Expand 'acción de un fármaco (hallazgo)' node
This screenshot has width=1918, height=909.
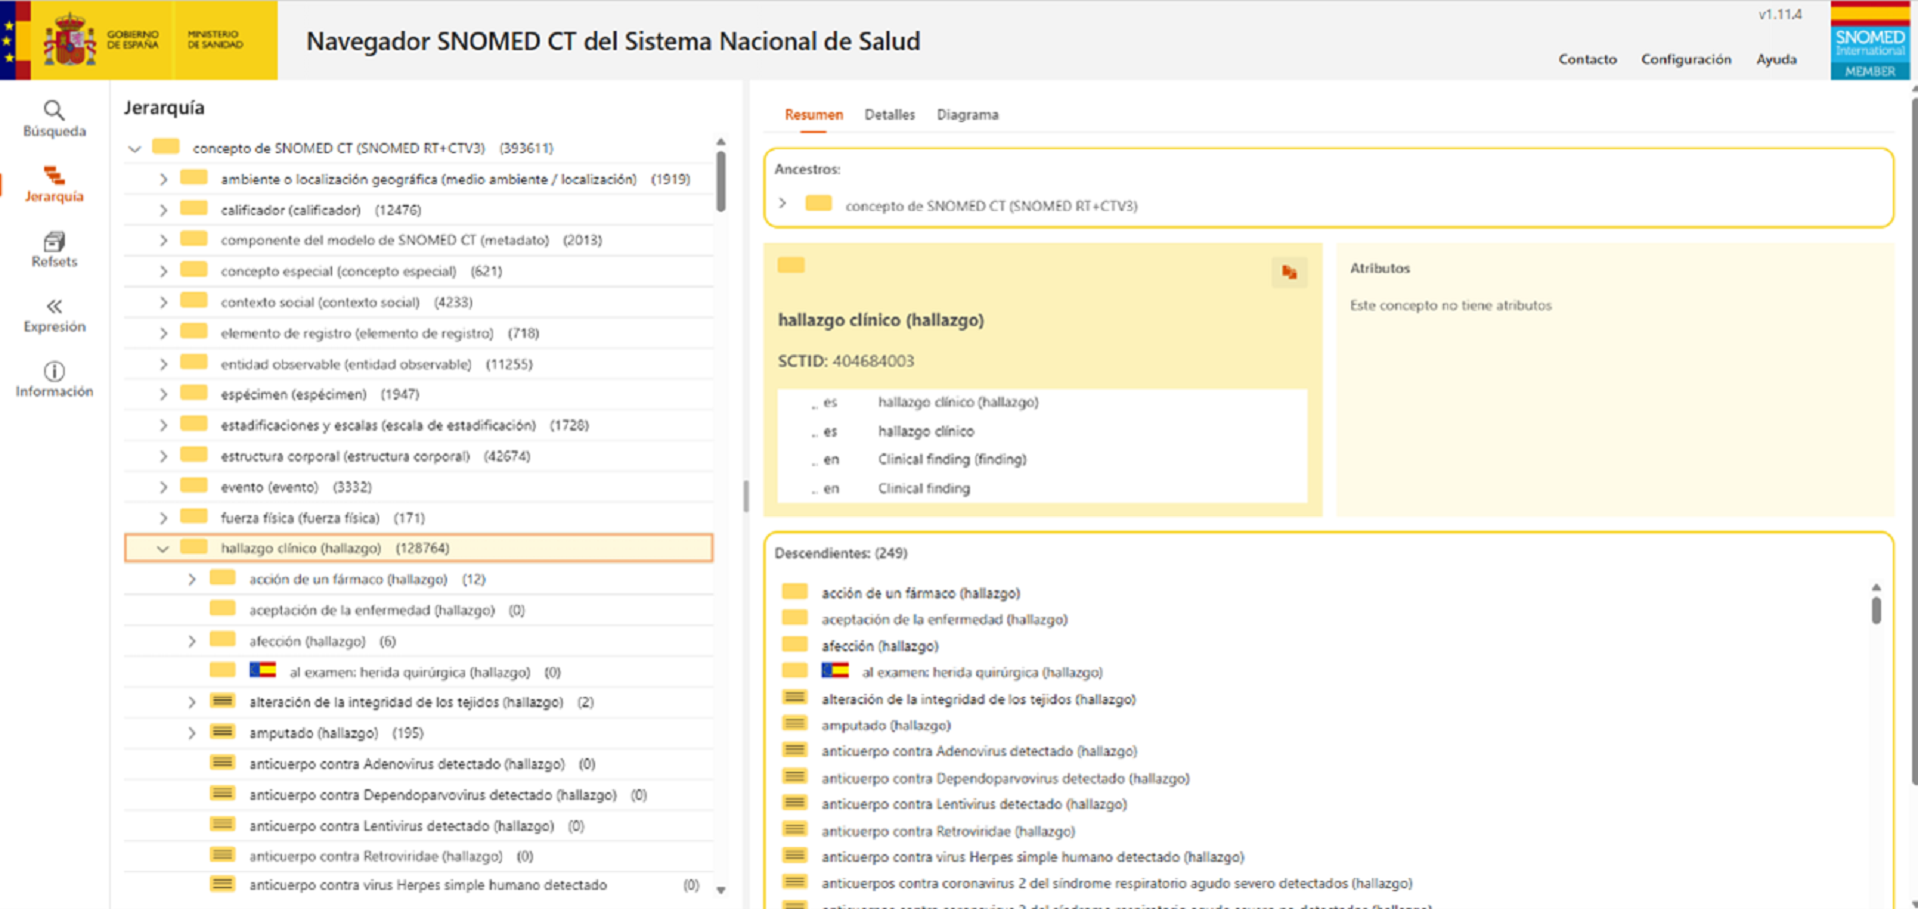point(192,579)
